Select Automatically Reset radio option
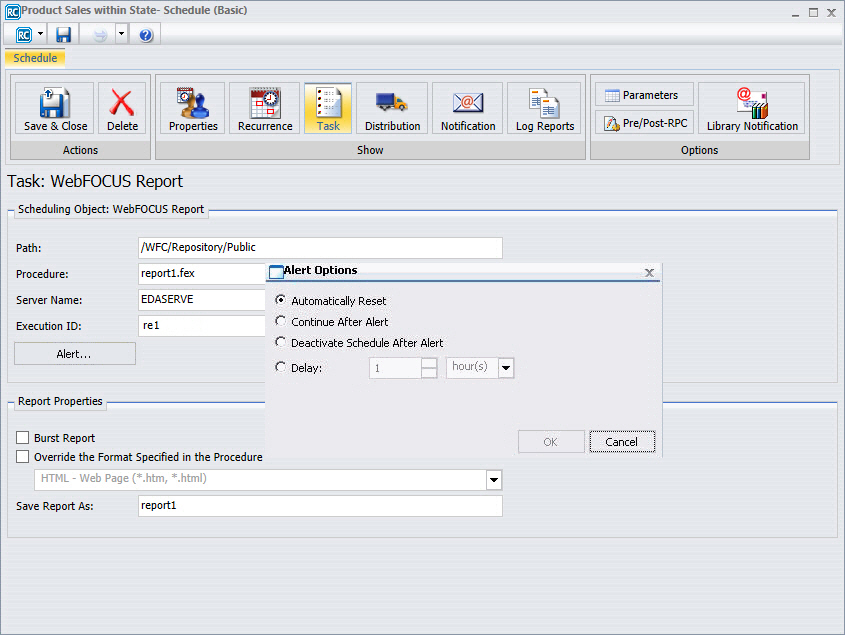Viewport: 845px width, 635px height. point(280,300)
